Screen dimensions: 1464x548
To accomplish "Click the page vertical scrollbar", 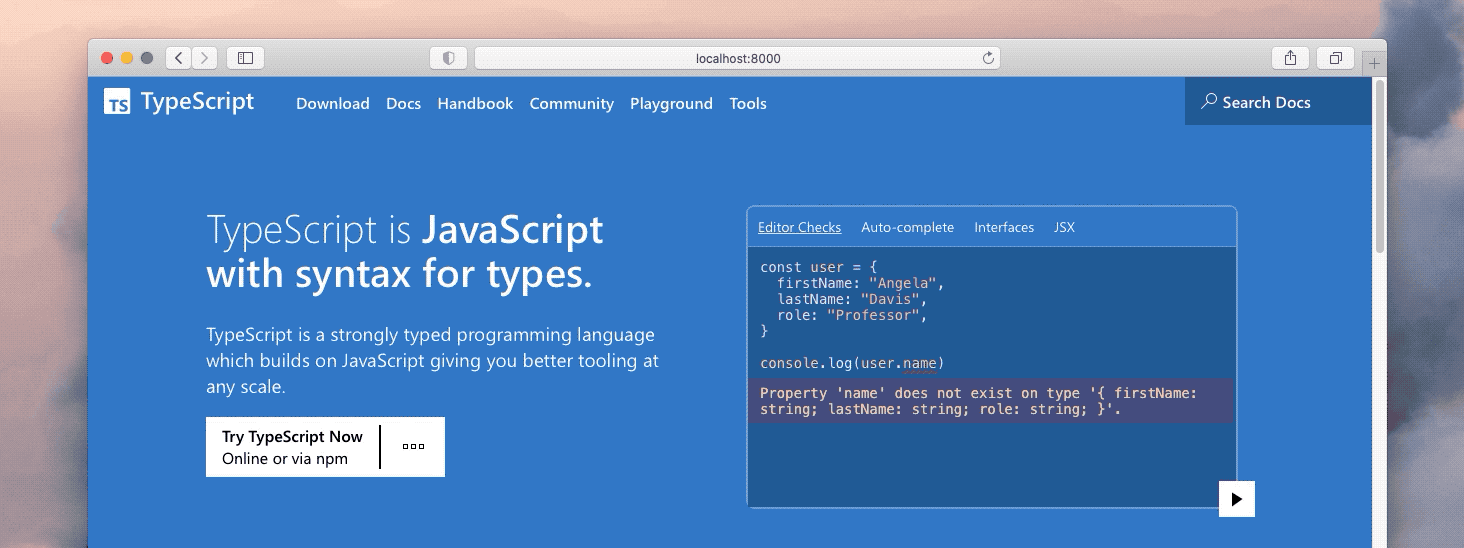I will (1380, 166).
